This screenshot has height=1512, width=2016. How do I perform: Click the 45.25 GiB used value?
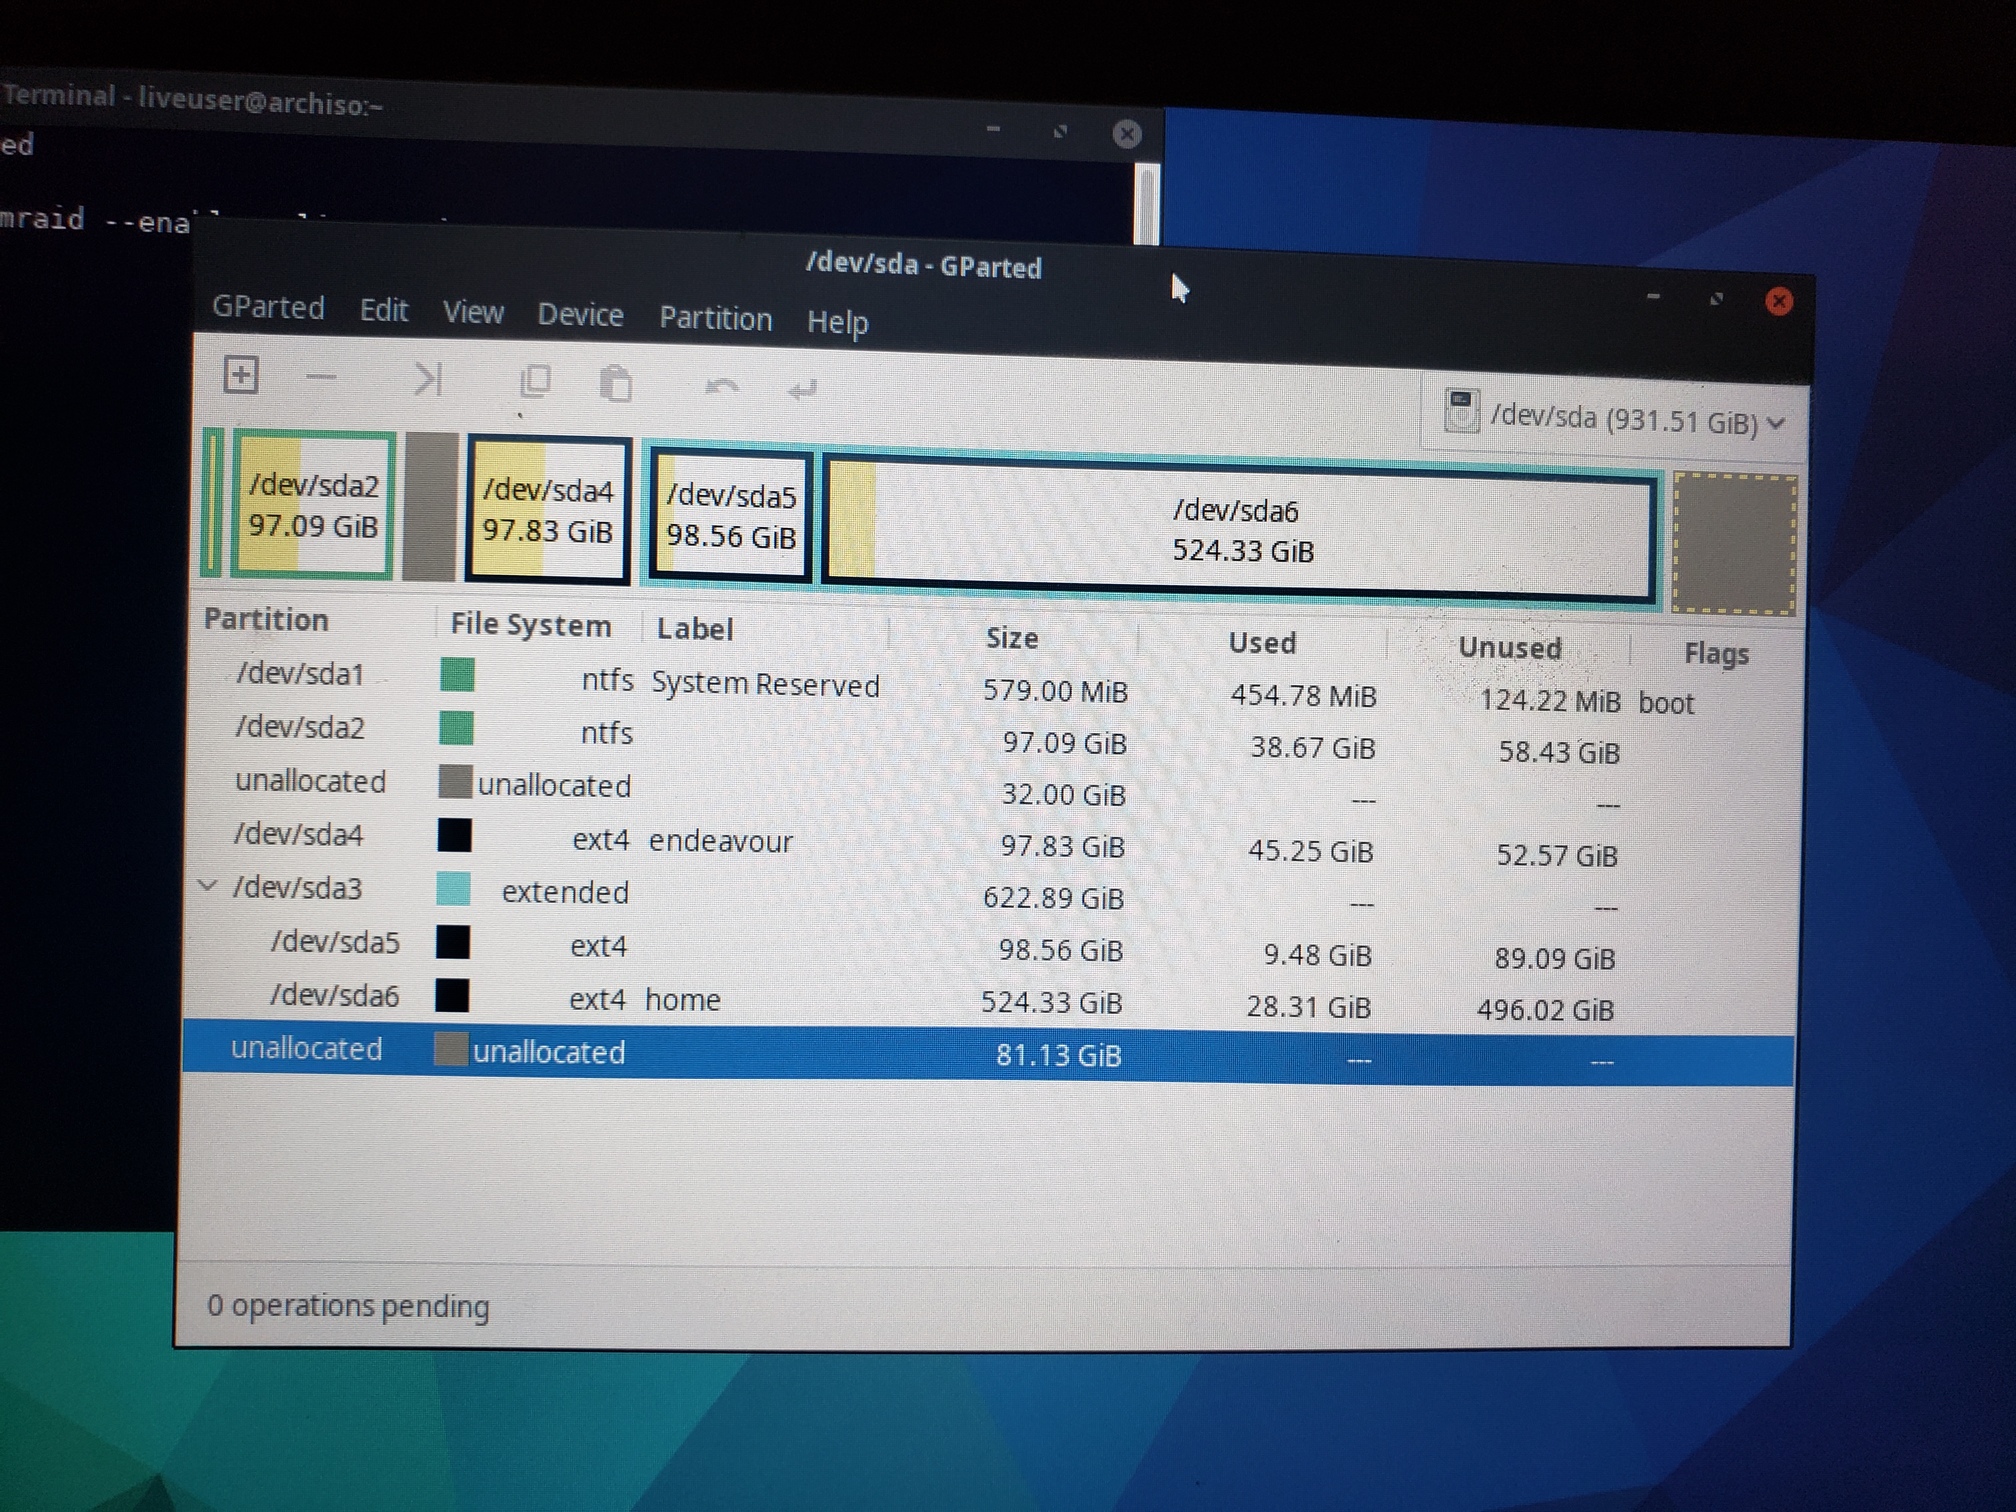click(1310, 851)
